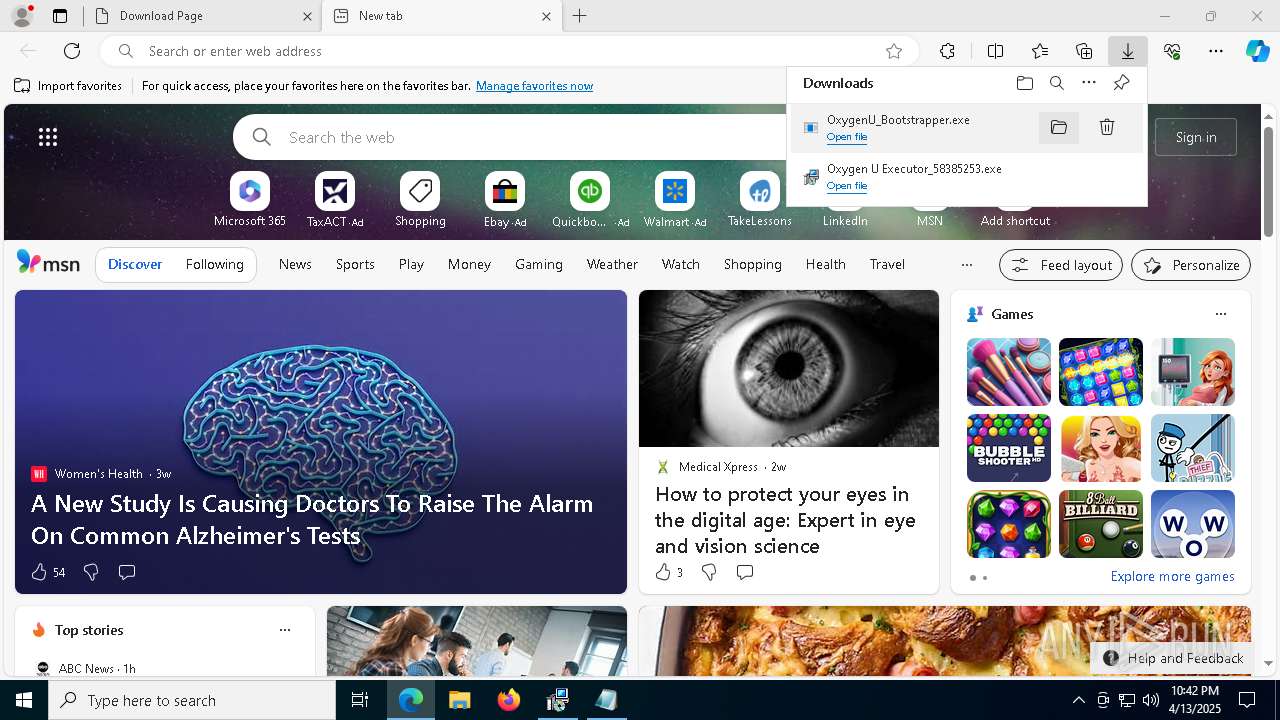
Task: Open the Favorites list icon
Action: coord(1040,51)
